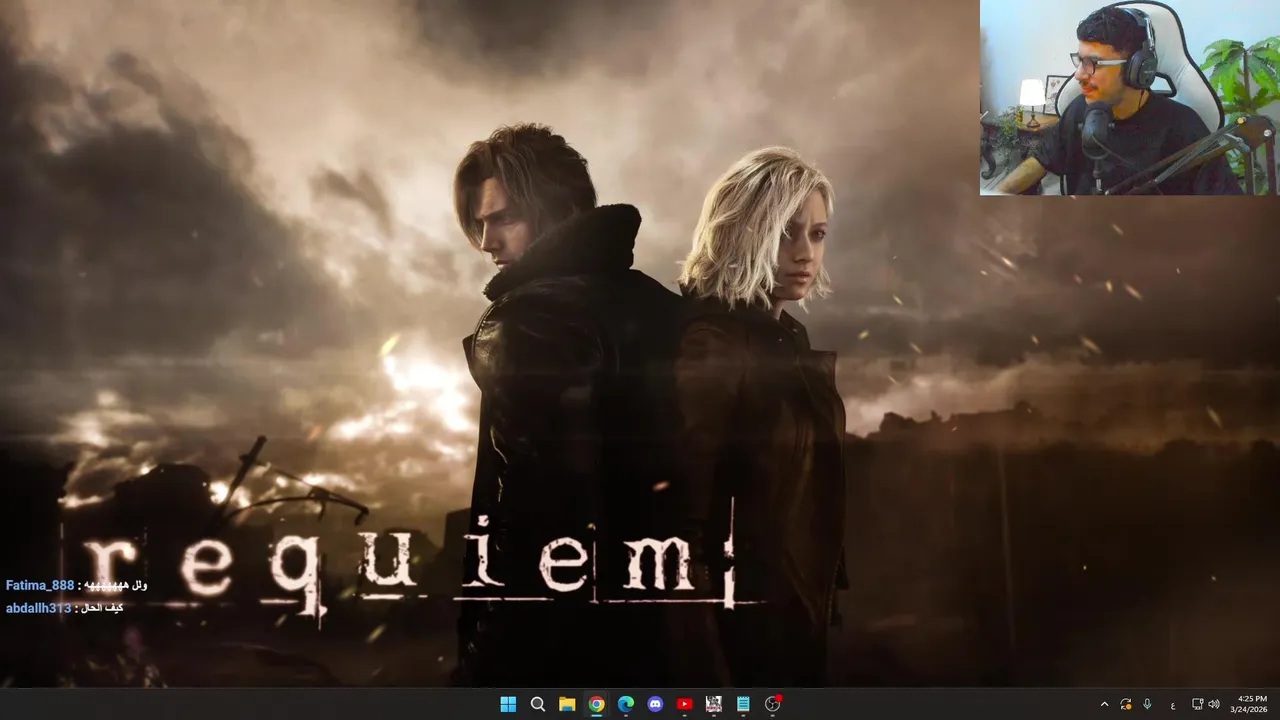Open network settings tray icon
The width and height of the screenshot is (1280, 720).
coord(1198,704)
